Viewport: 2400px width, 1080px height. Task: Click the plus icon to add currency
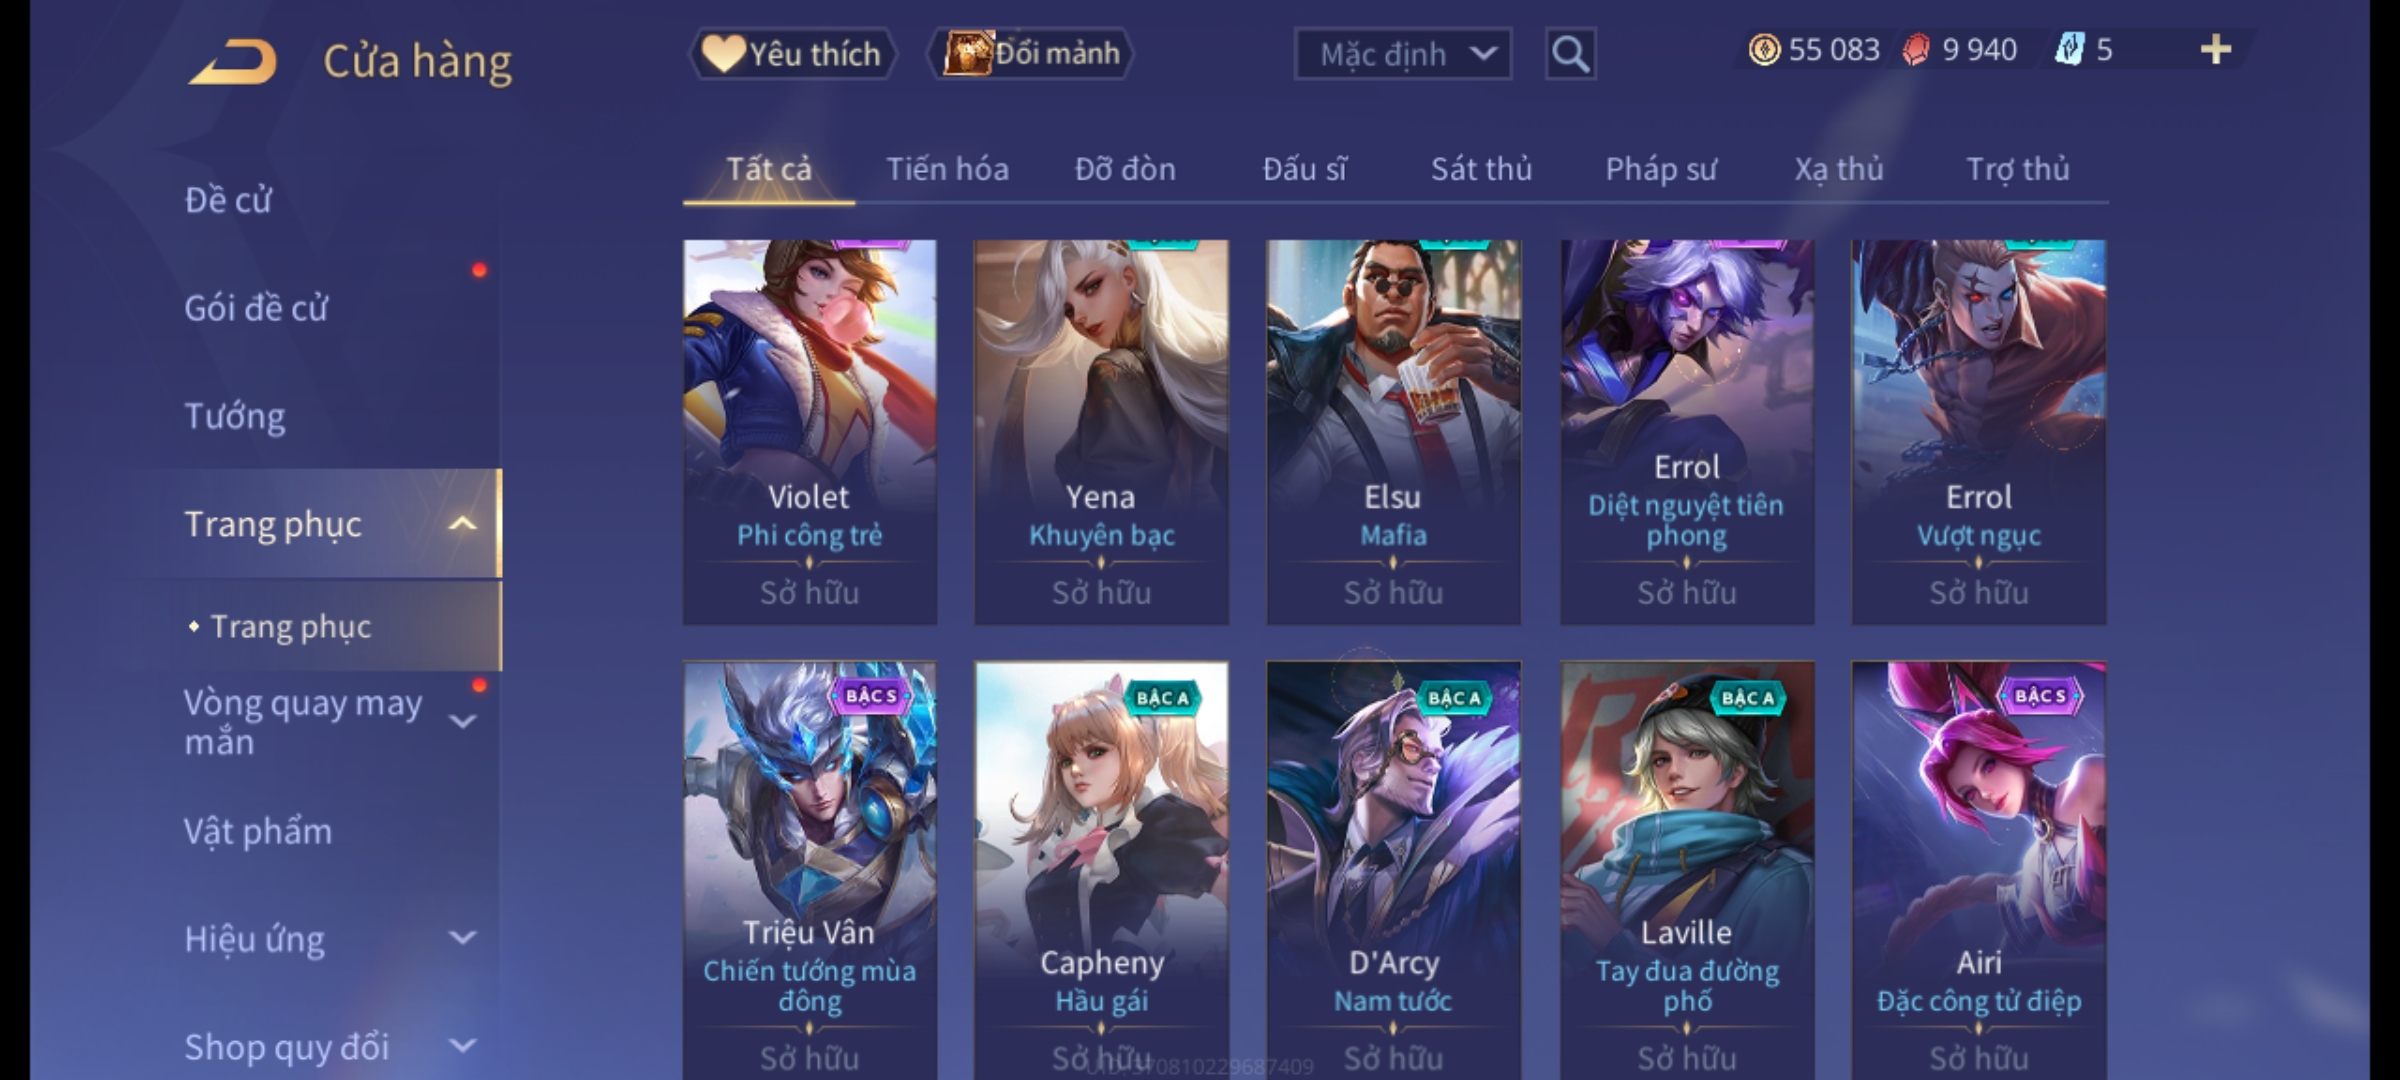(x=2216, y=50)
